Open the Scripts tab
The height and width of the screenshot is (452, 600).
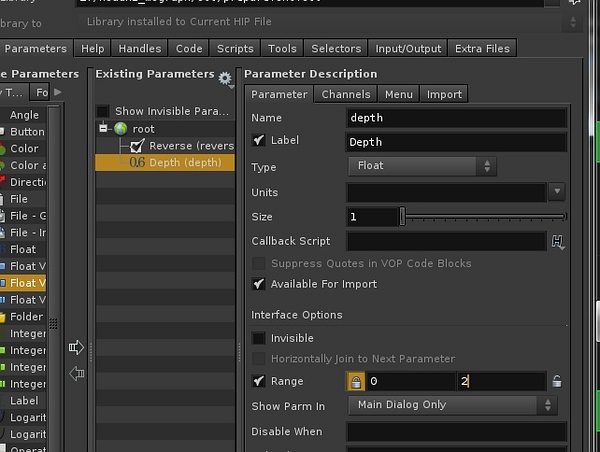235,49
